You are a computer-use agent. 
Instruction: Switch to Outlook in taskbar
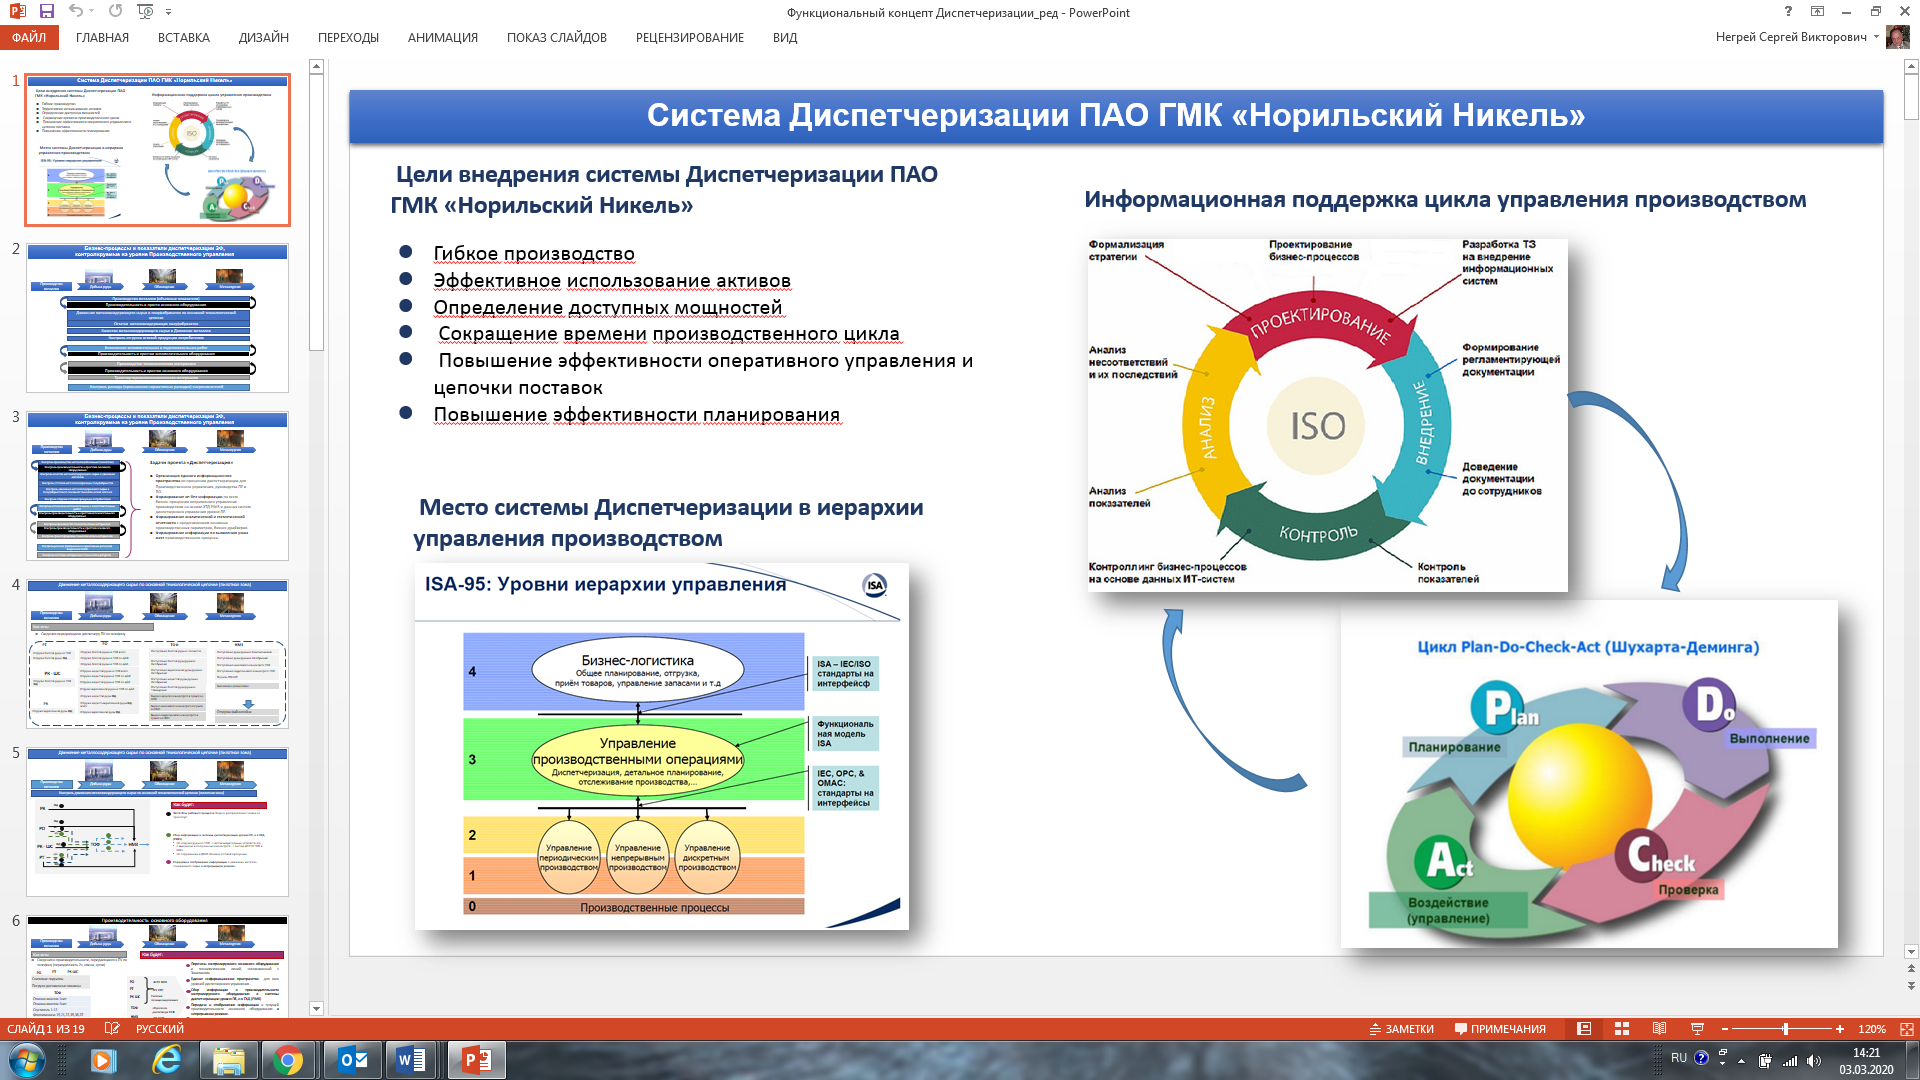click(353, 1059)
